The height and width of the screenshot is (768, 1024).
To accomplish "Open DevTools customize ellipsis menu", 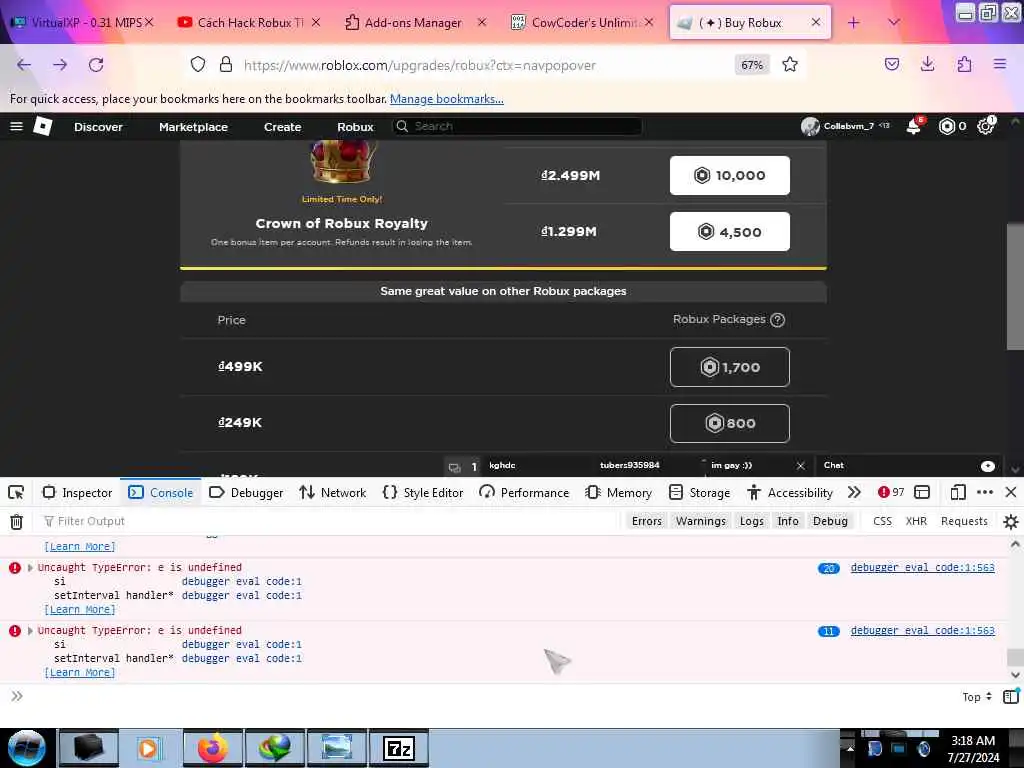I will tap(985, 492).
